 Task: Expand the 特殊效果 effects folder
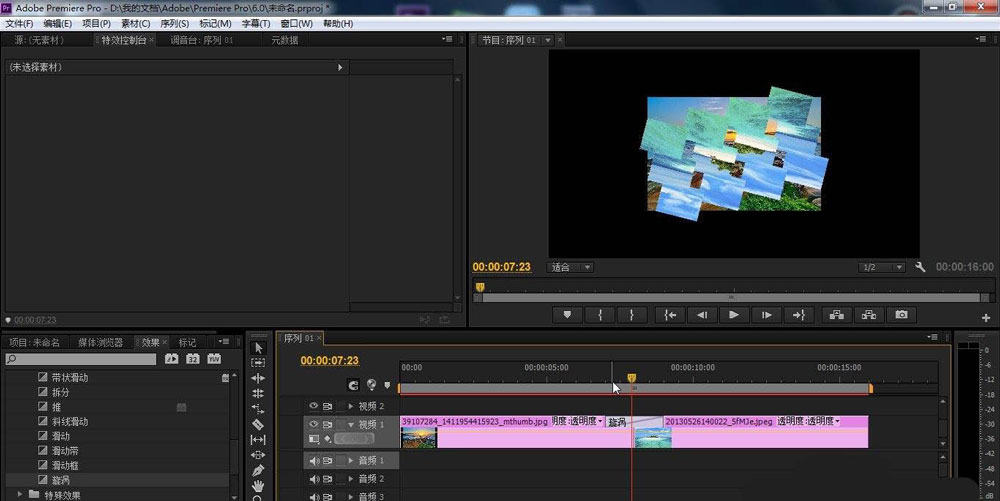[x=22, y=494]
